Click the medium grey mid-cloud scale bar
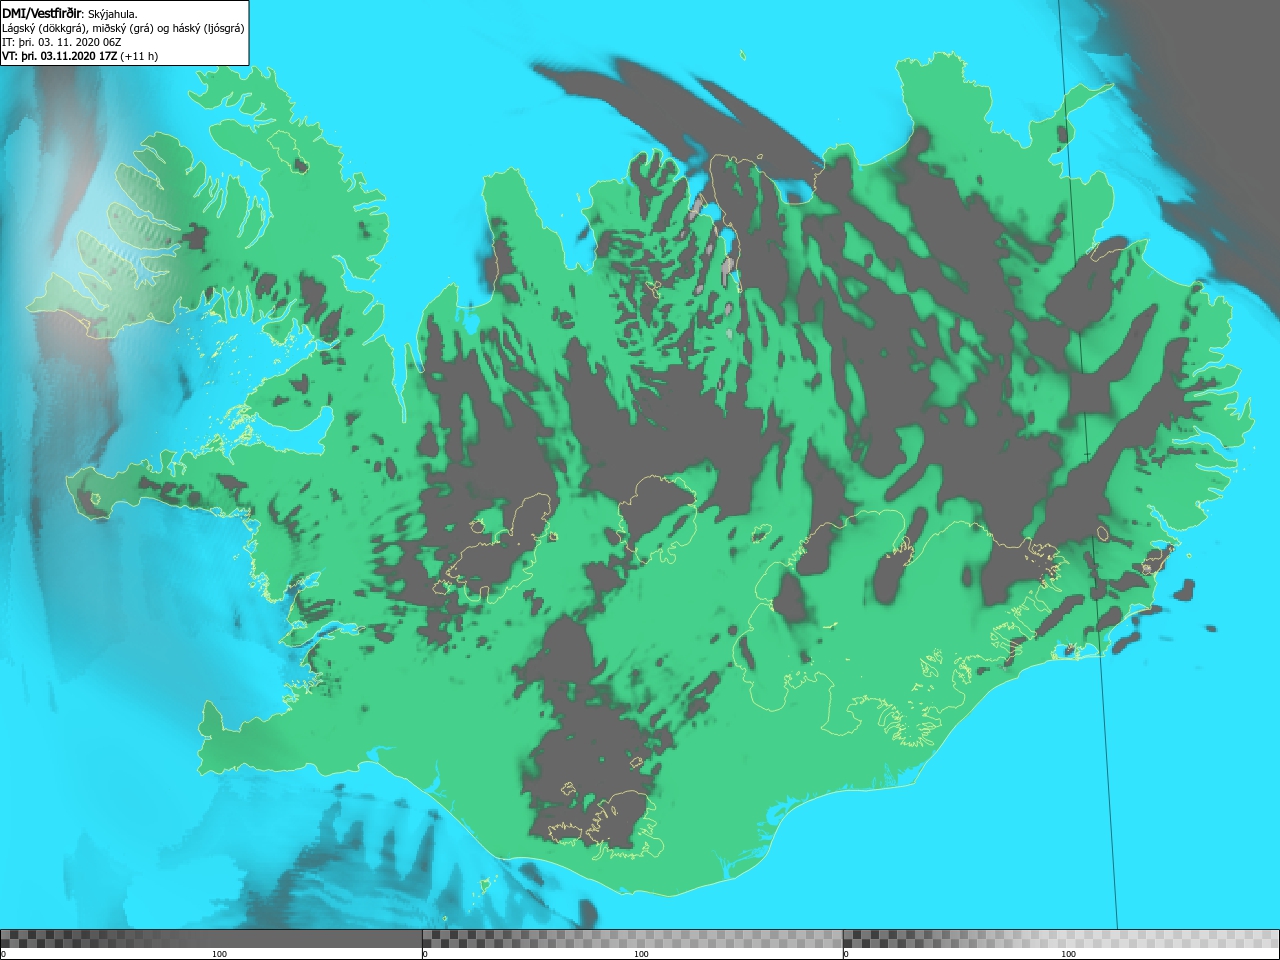1280x960 pixels. 633,938
